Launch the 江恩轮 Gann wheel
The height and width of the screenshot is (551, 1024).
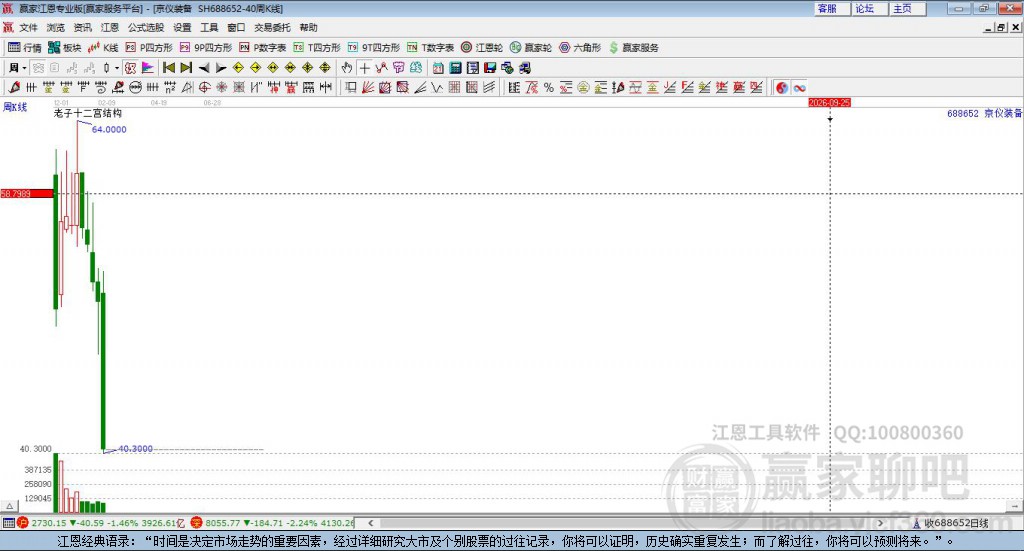(482, 48)
